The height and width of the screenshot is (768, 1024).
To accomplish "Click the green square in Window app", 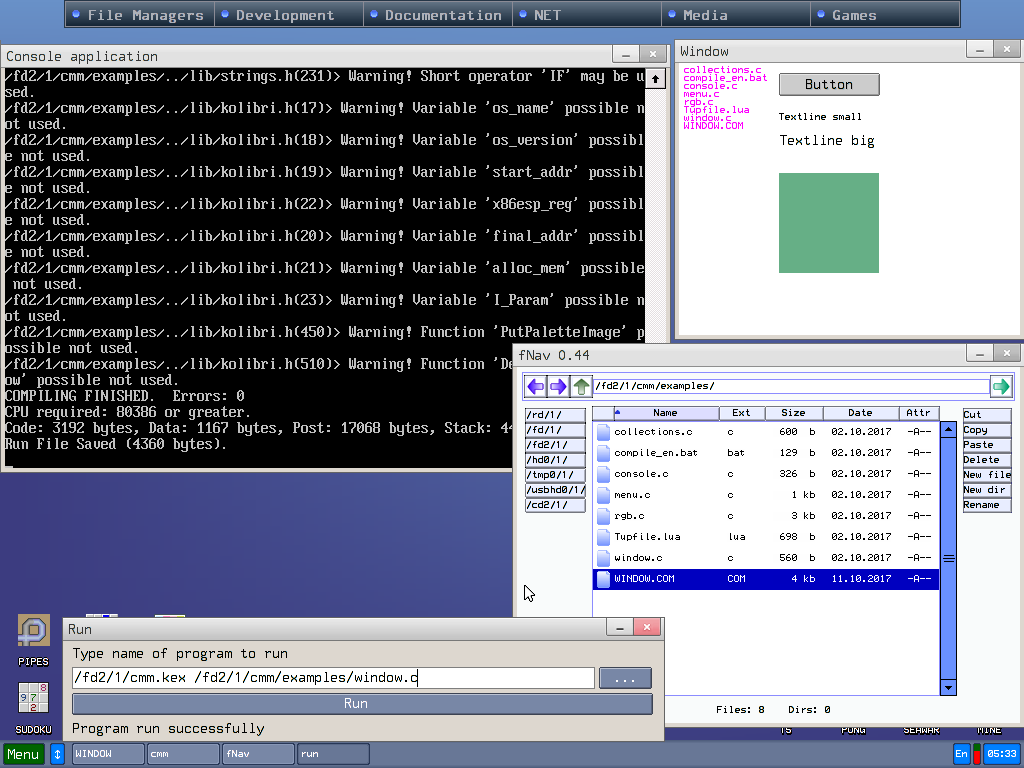I will pyautogui.click(x=829, y=223).
